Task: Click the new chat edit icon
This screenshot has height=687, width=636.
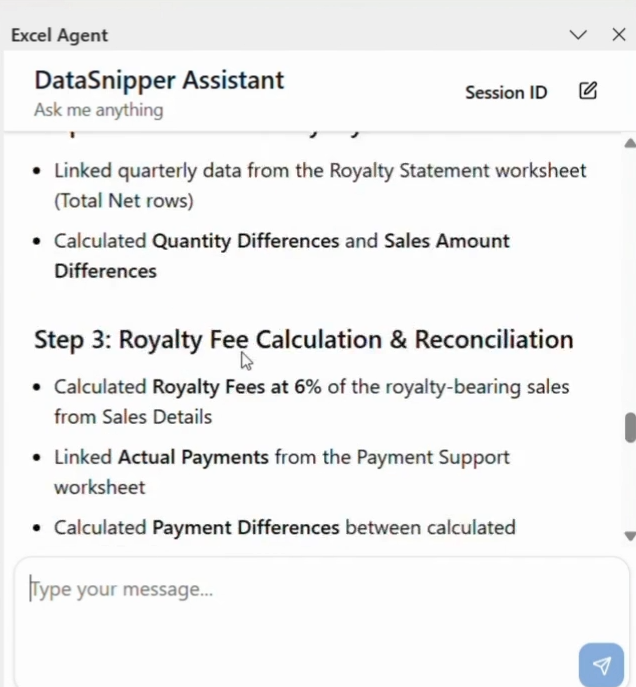Action: click(x=588, y=91)
